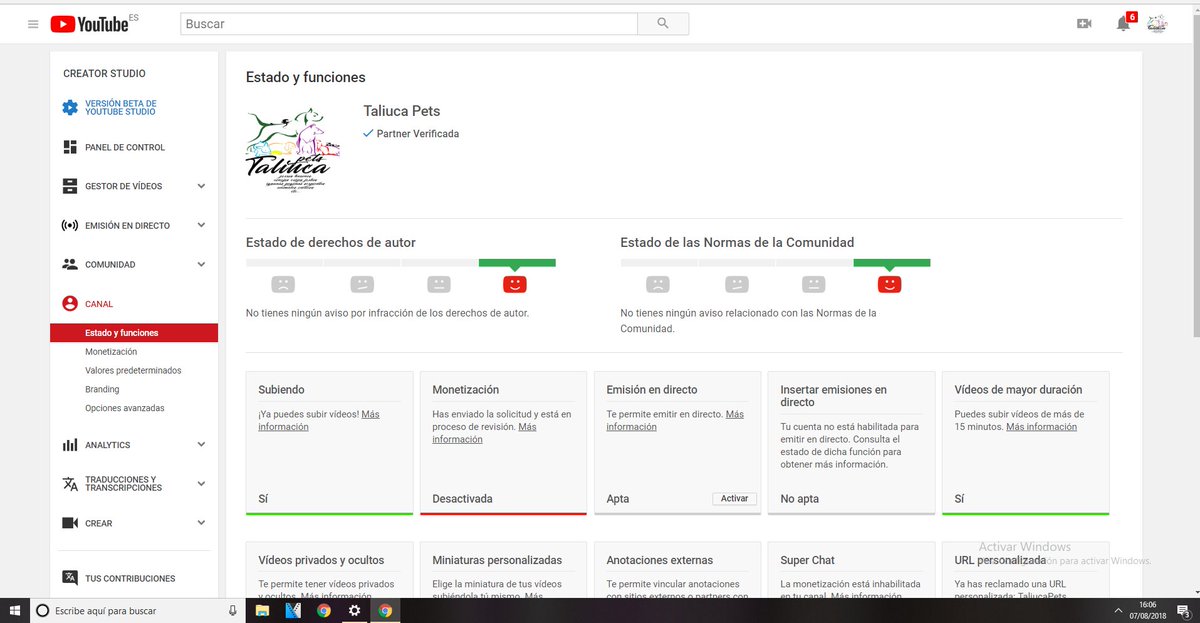The image size is (1200, 623).
Task: Click the Desactivada status in Monetización card
Action: pyautogui.click(x=462, y=498)
